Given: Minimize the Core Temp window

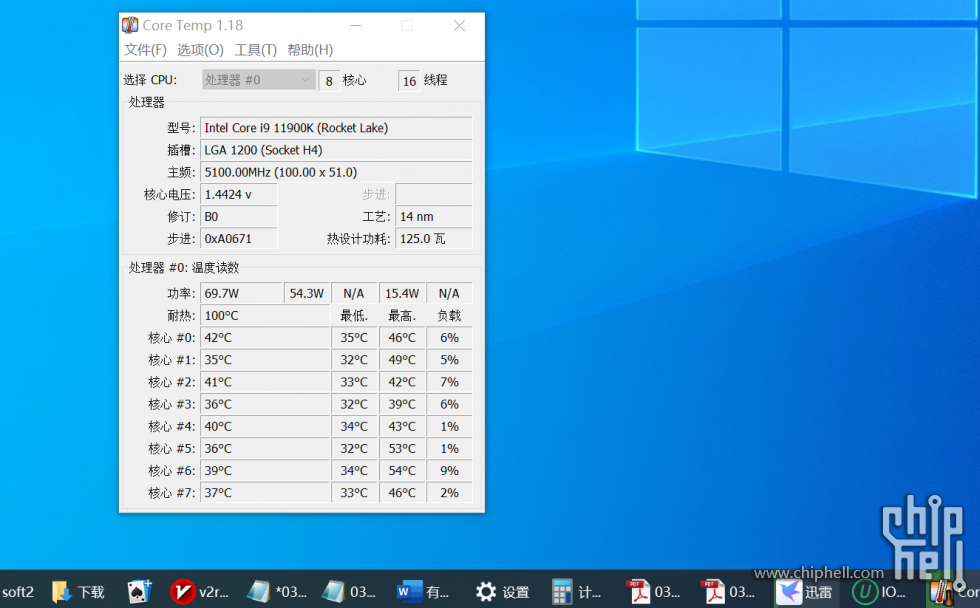Looking at the screenshot, I should 356,26.
